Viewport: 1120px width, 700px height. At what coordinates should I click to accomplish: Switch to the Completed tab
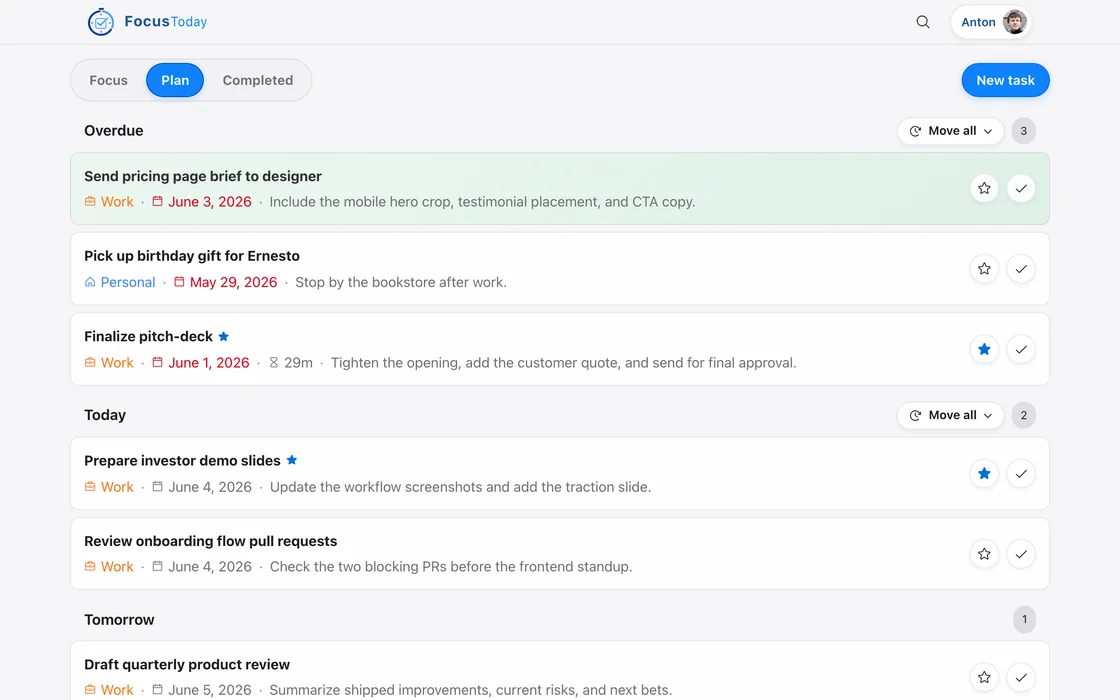tap(258, 80)
